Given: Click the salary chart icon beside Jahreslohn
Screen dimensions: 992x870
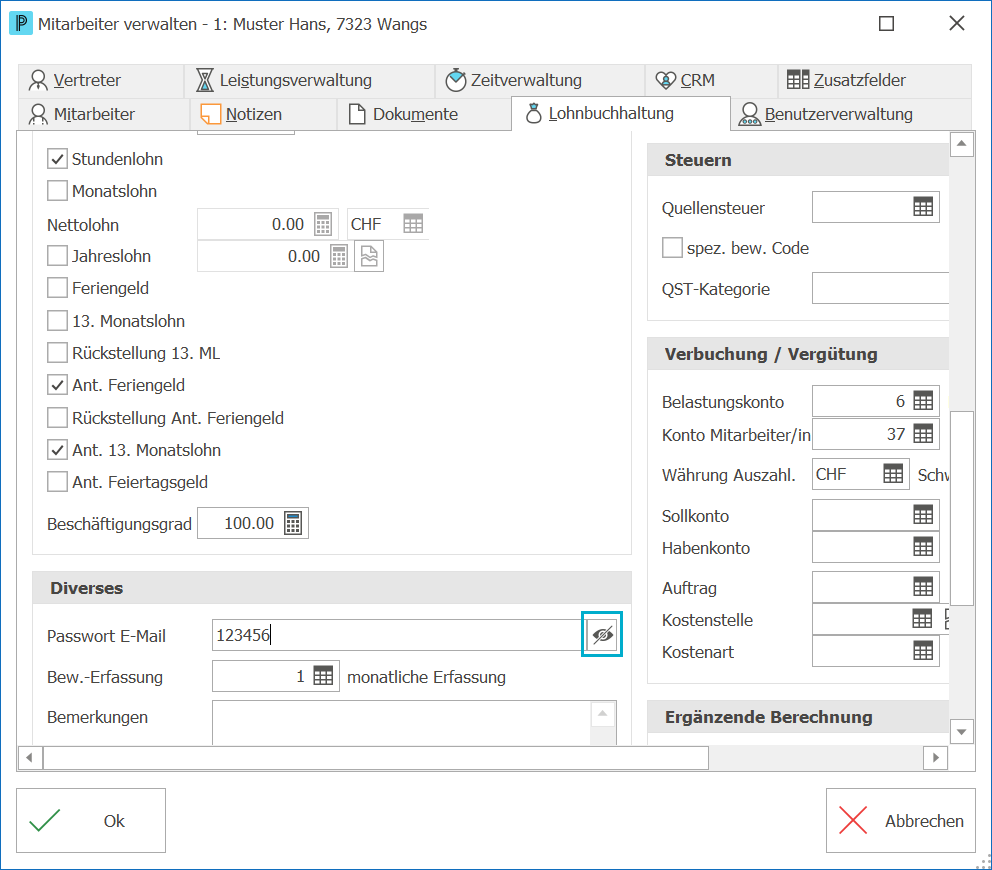Looking at the screenshot, I should [x=369, y=256].
